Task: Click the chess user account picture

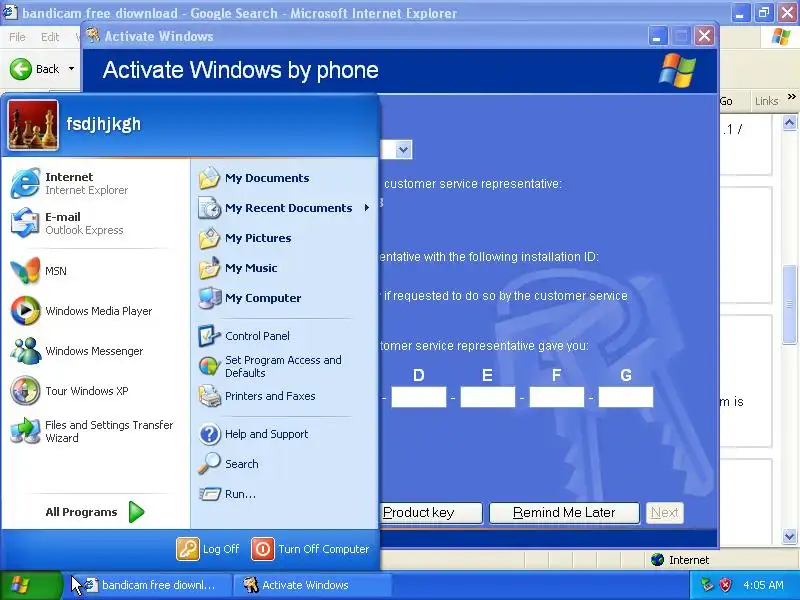Action: tap(33, 125)
